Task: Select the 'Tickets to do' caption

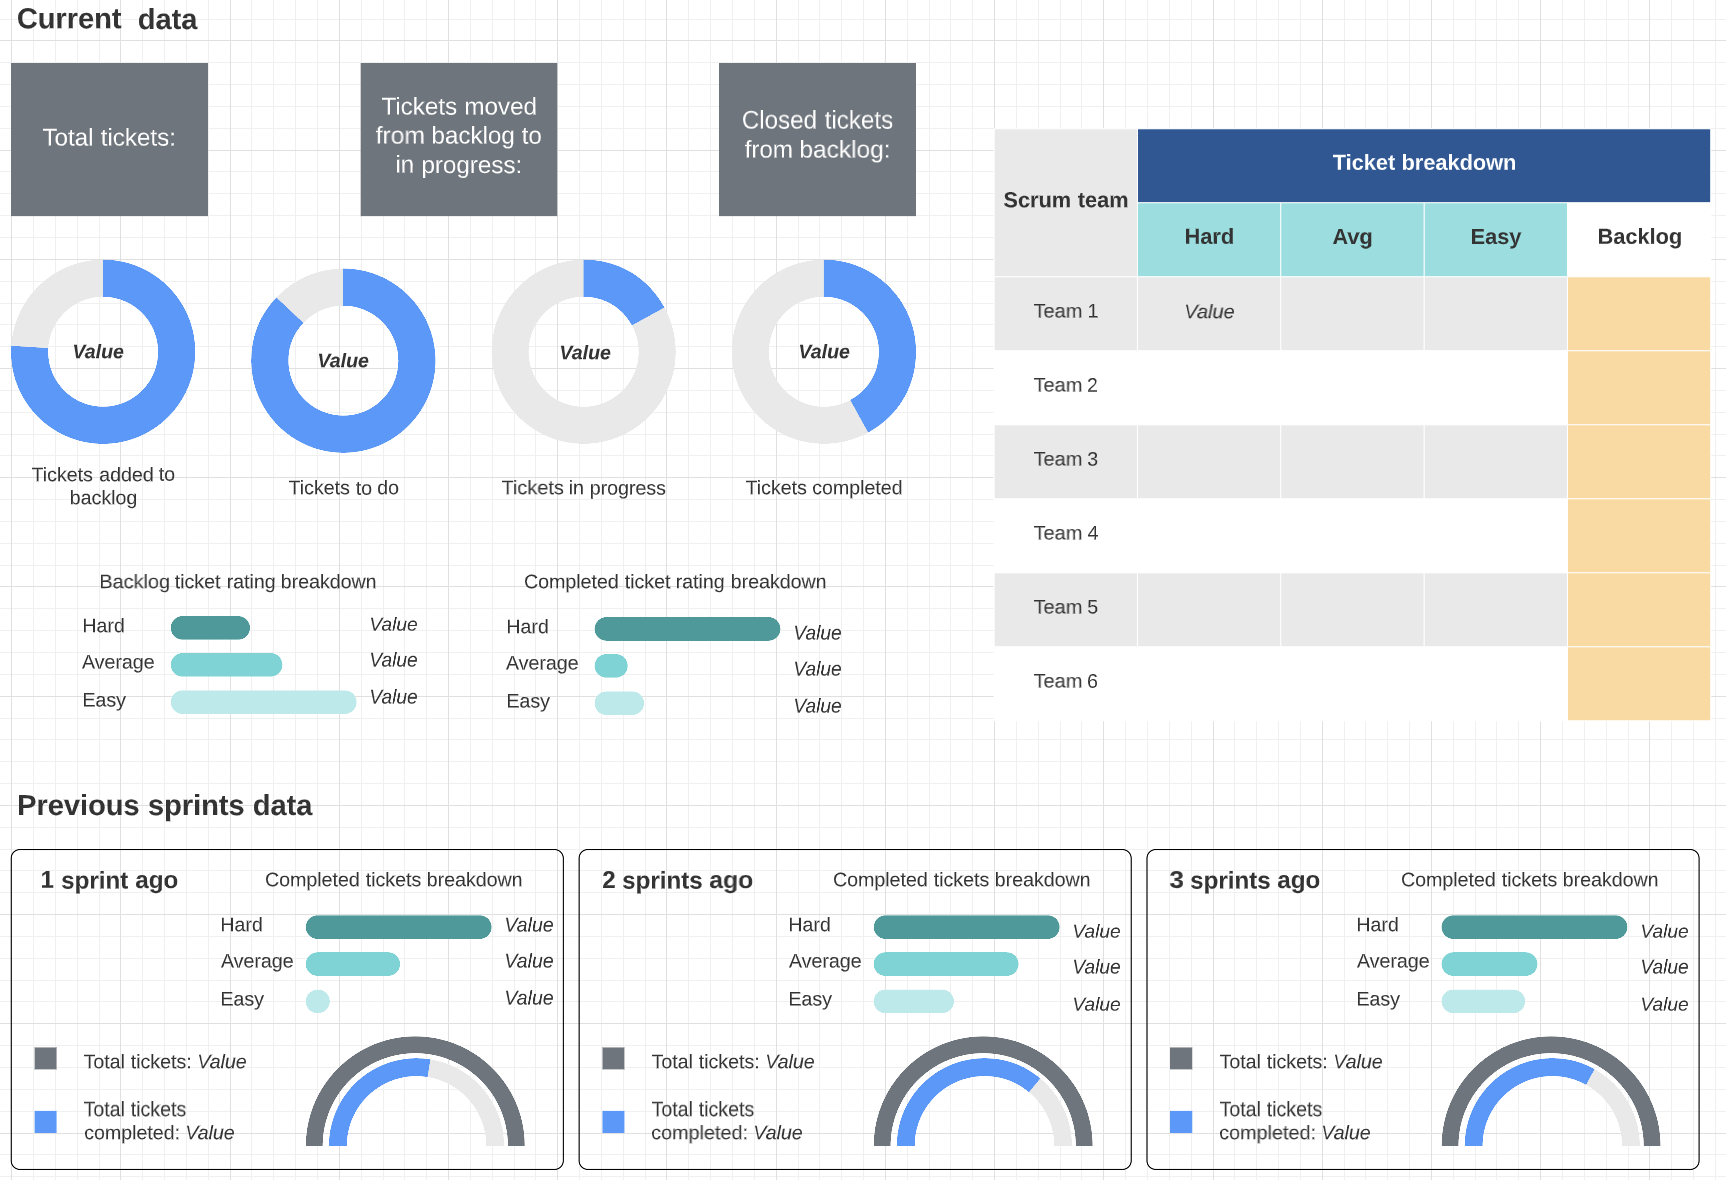Action: [343, 488]
